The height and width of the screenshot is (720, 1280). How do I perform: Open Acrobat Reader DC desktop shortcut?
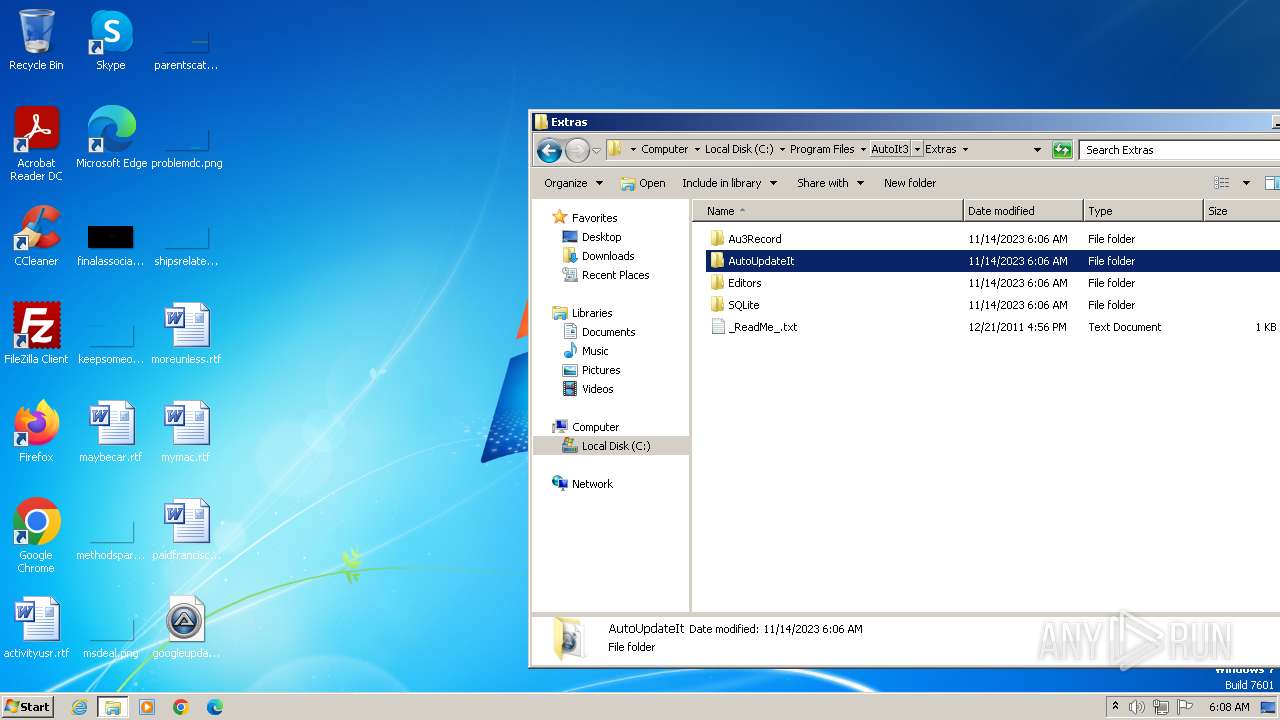coord(36,143)
